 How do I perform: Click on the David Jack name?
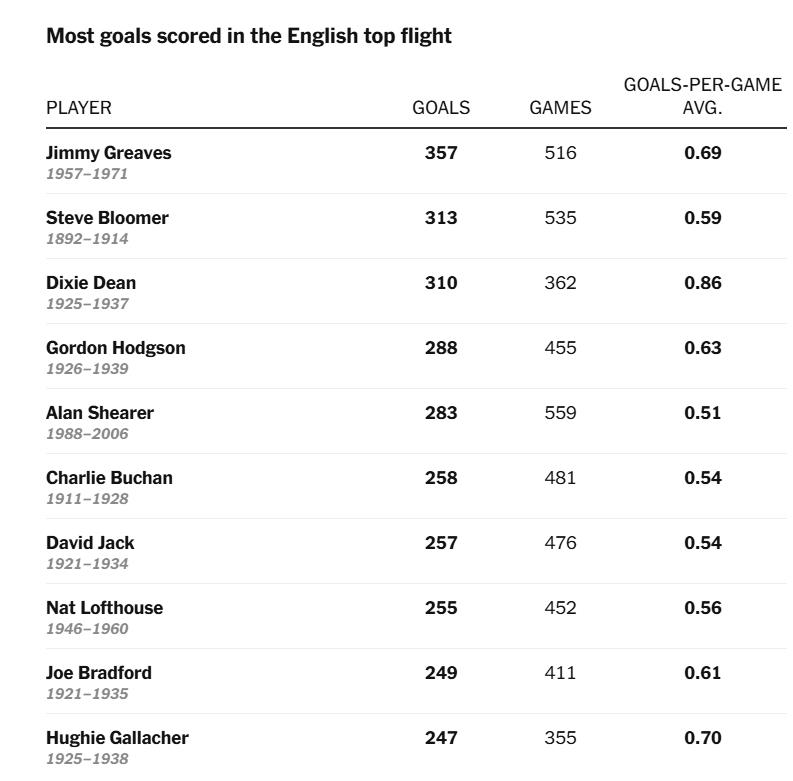[x=90, y=543]
